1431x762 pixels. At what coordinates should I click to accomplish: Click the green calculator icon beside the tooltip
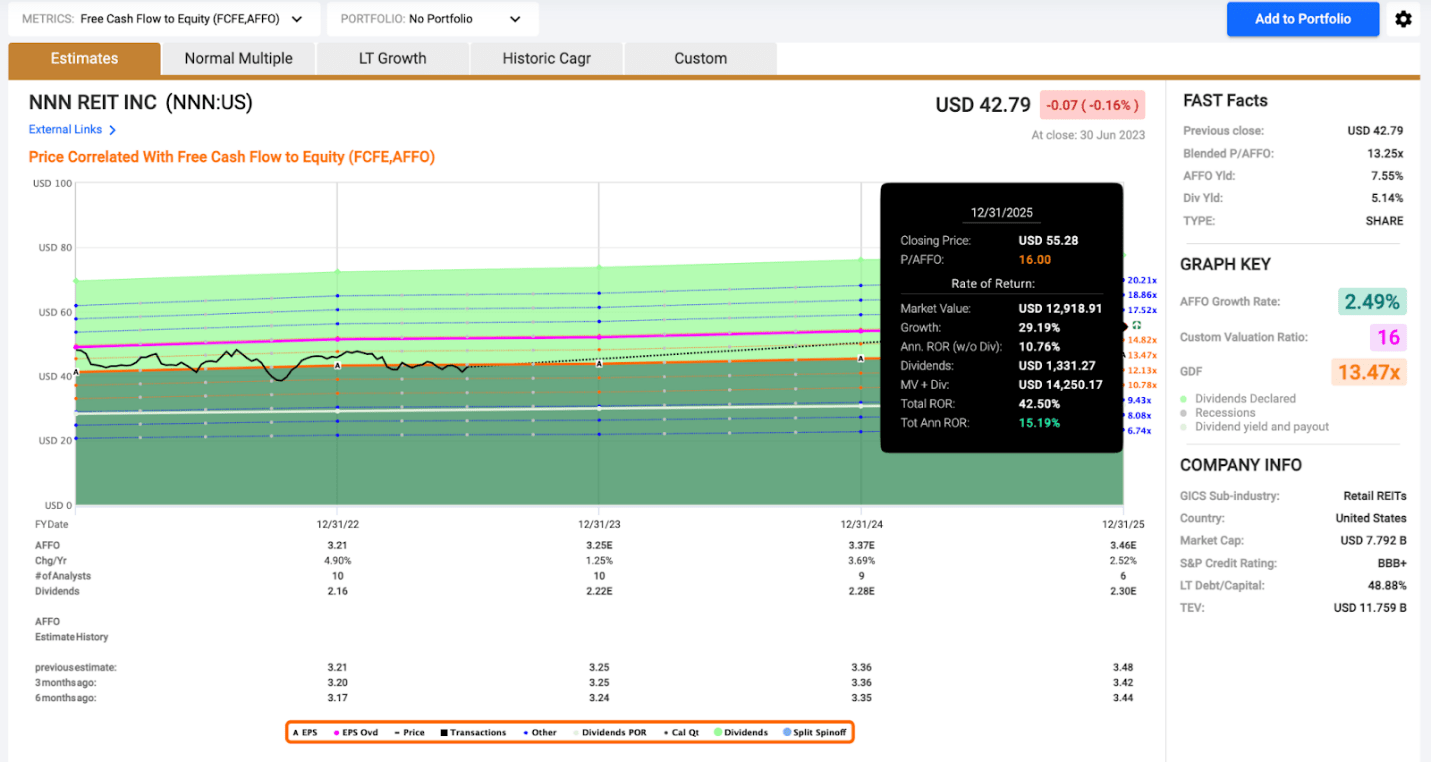pyautogui.click(x=1137, y=326)
